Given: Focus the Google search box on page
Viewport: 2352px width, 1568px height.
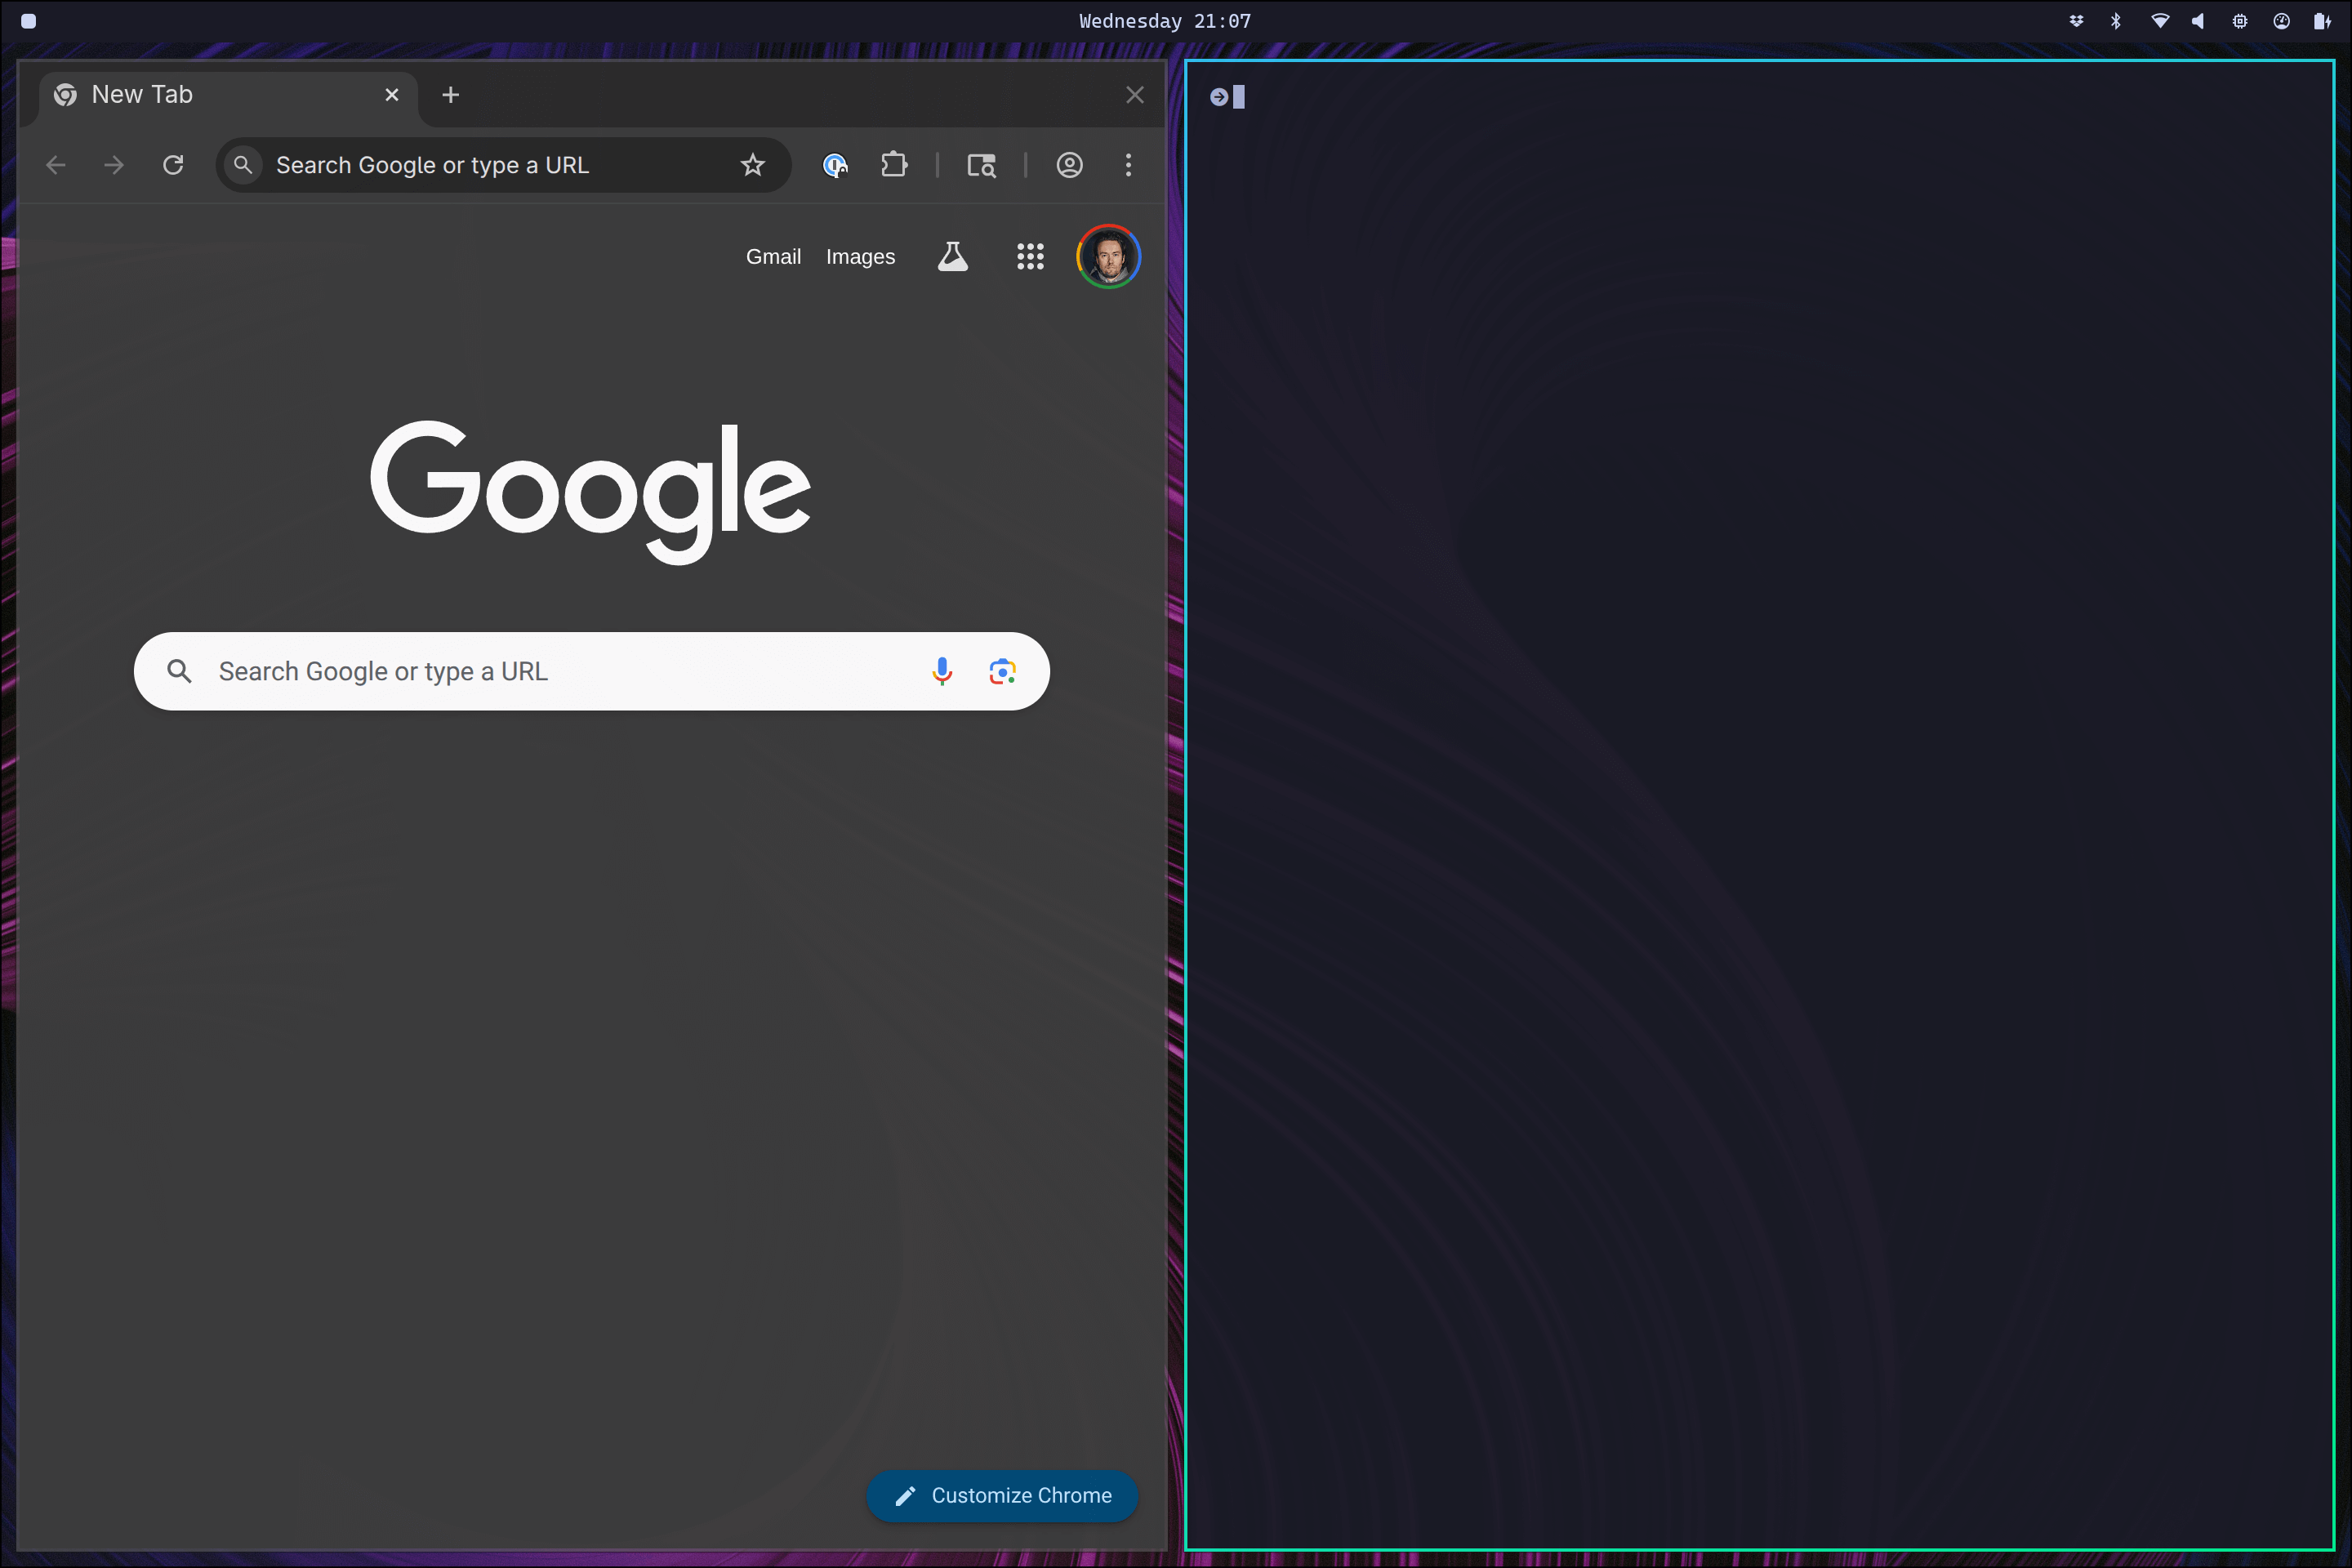Looking at the screenshot, I should pyautogui.click(x=591, y=671).
